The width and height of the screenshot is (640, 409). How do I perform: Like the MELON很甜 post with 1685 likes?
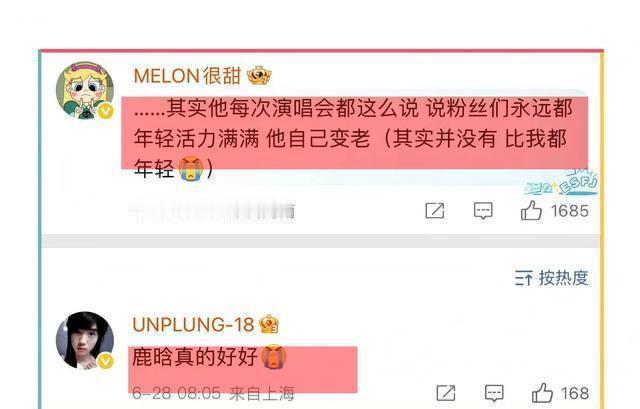531,211
